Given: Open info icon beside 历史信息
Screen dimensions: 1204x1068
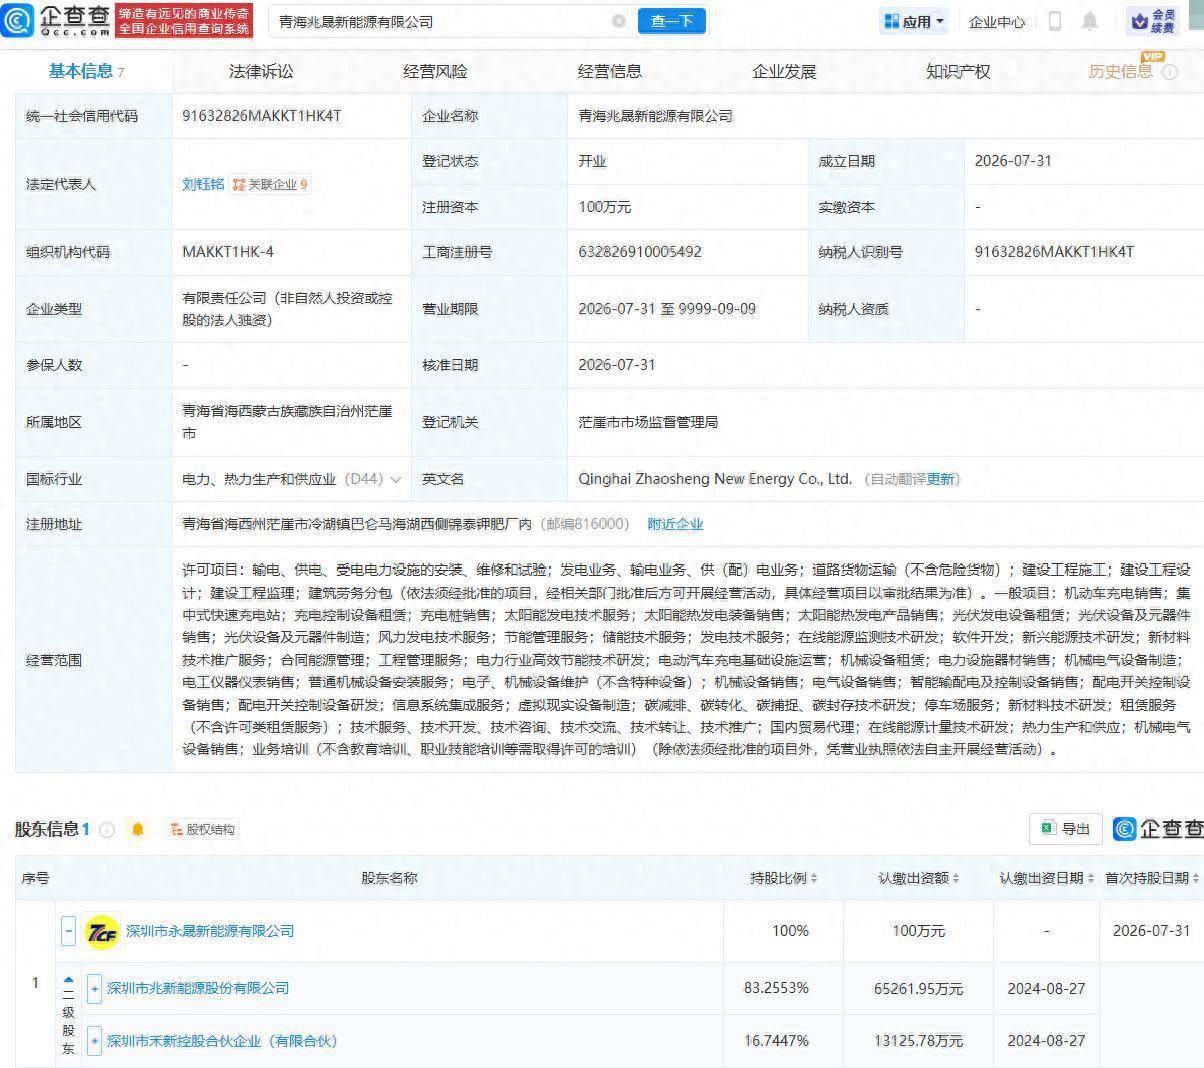Looking at the screenshot, I should pyautogui.click(x=1170, y=72).
